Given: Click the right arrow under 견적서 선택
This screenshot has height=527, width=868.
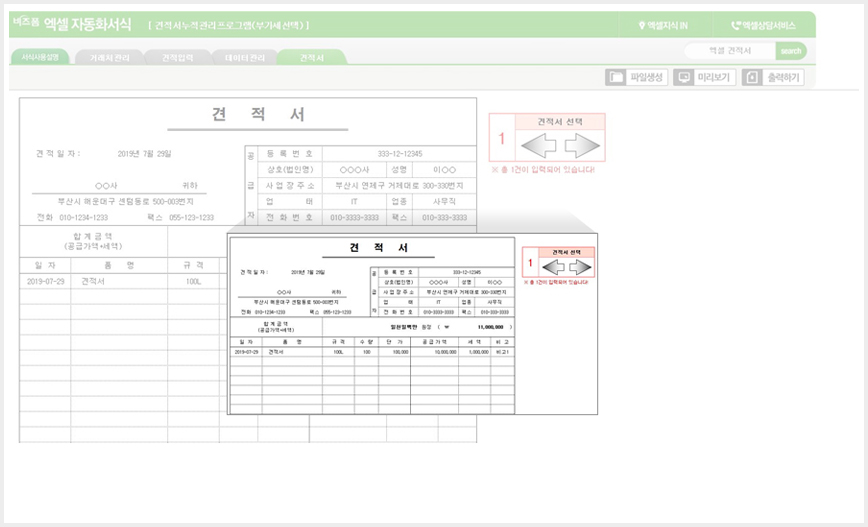Looking at the screenshot, I should point(582,146).
